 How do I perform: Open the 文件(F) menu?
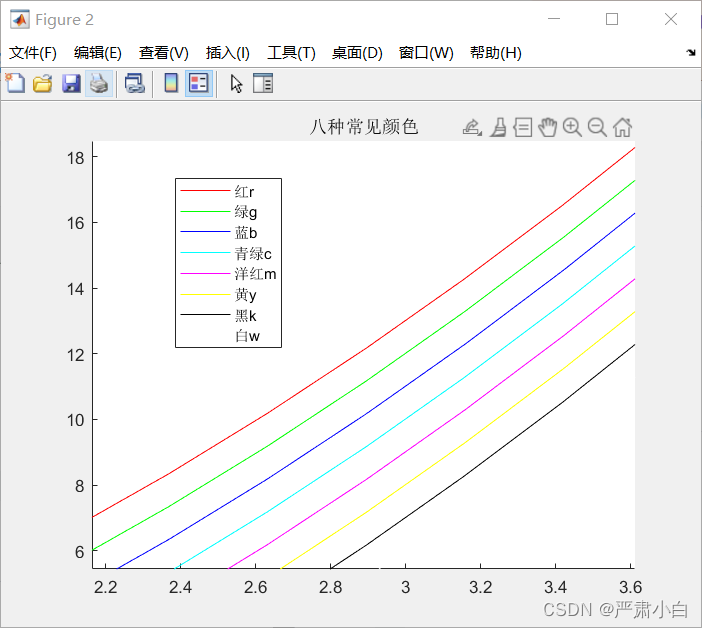[x=33, y=53]
